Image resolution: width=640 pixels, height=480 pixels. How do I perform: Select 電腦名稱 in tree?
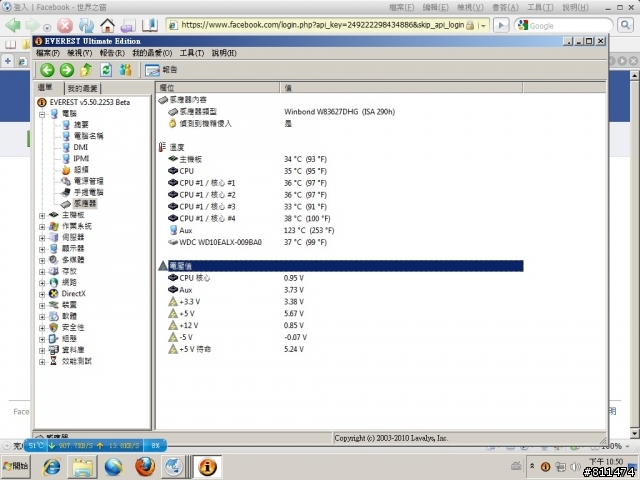[x=89, y=136]
